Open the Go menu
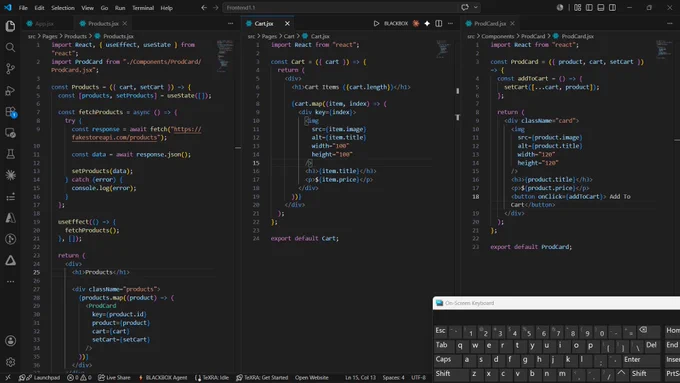This screenshot has width=680, height=383. coord(104,8)
